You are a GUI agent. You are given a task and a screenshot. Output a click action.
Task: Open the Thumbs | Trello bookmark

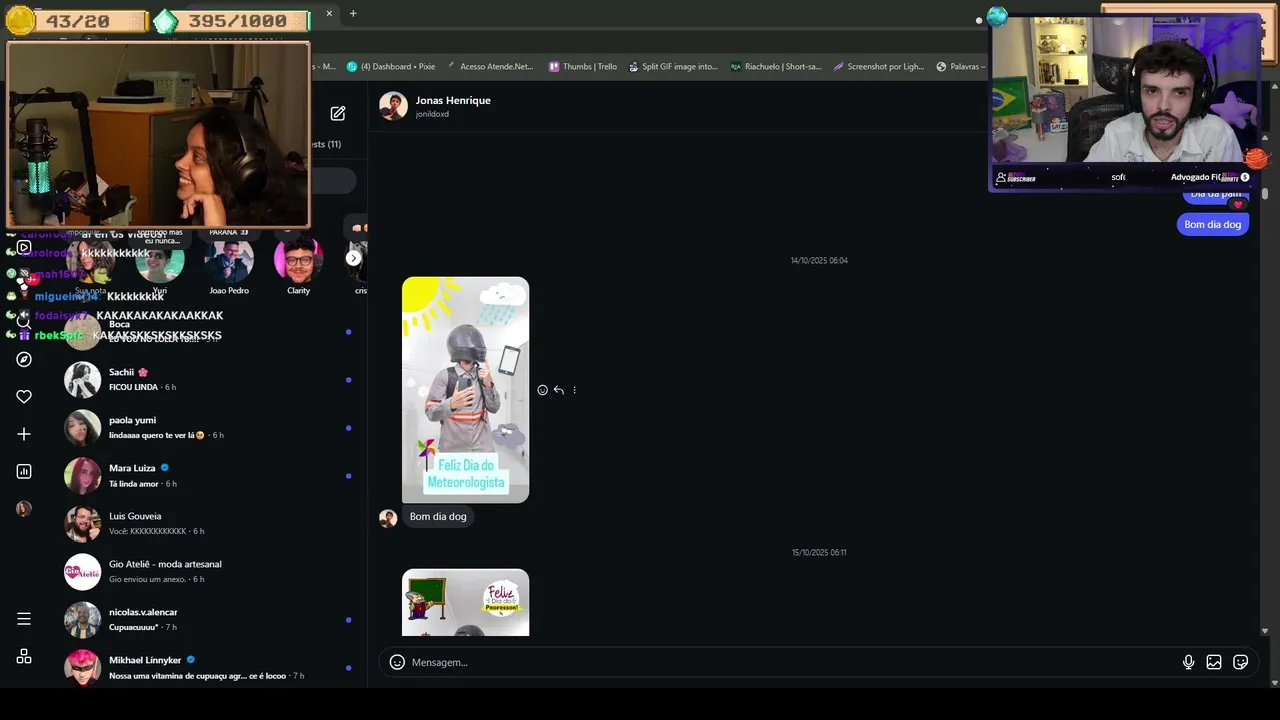[582, 67]
